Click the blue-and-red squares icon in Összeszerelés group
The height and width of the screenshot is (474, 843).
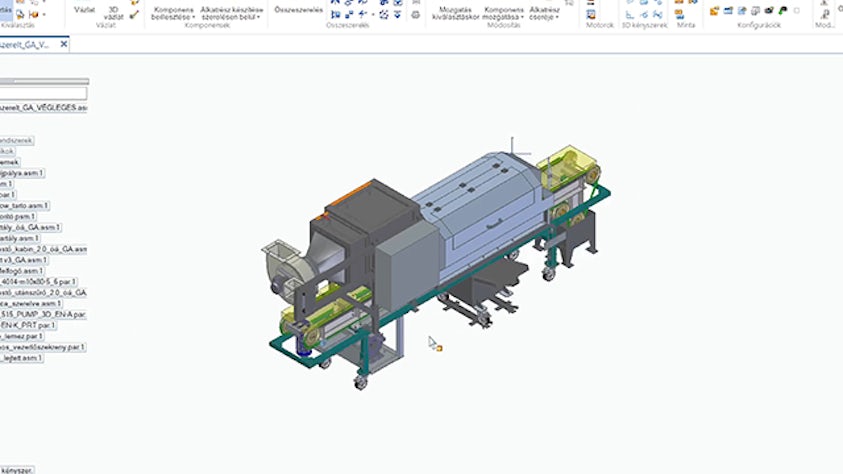tap(349, 15)
